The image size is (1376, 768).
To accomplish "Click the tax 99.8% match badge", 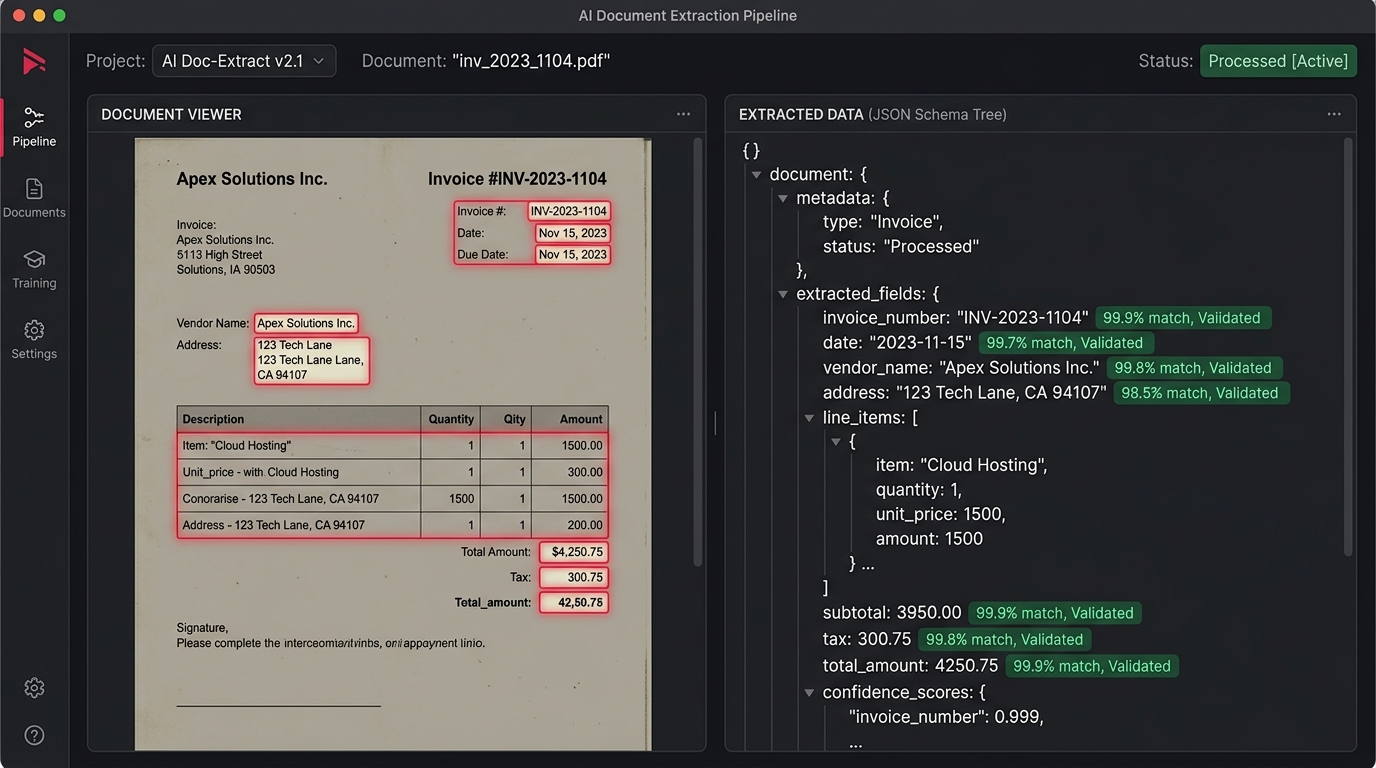I will point(1005,639).
